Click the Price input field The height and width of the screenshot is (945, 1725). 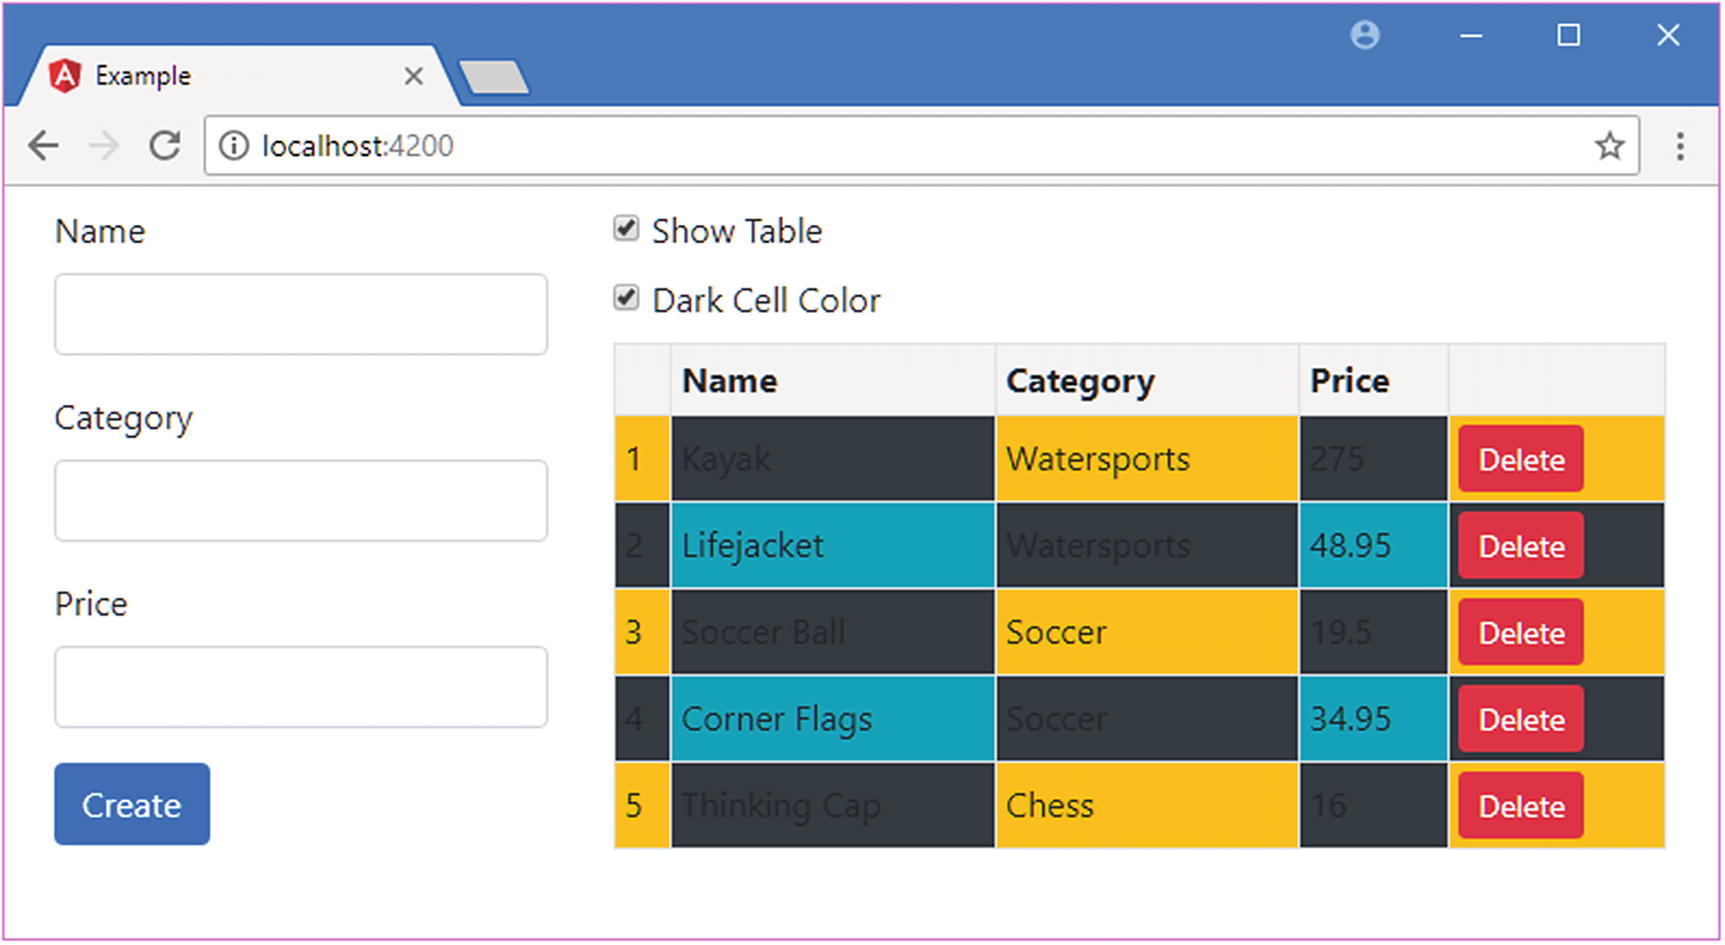pyautogui.click(x=301, y=687)
